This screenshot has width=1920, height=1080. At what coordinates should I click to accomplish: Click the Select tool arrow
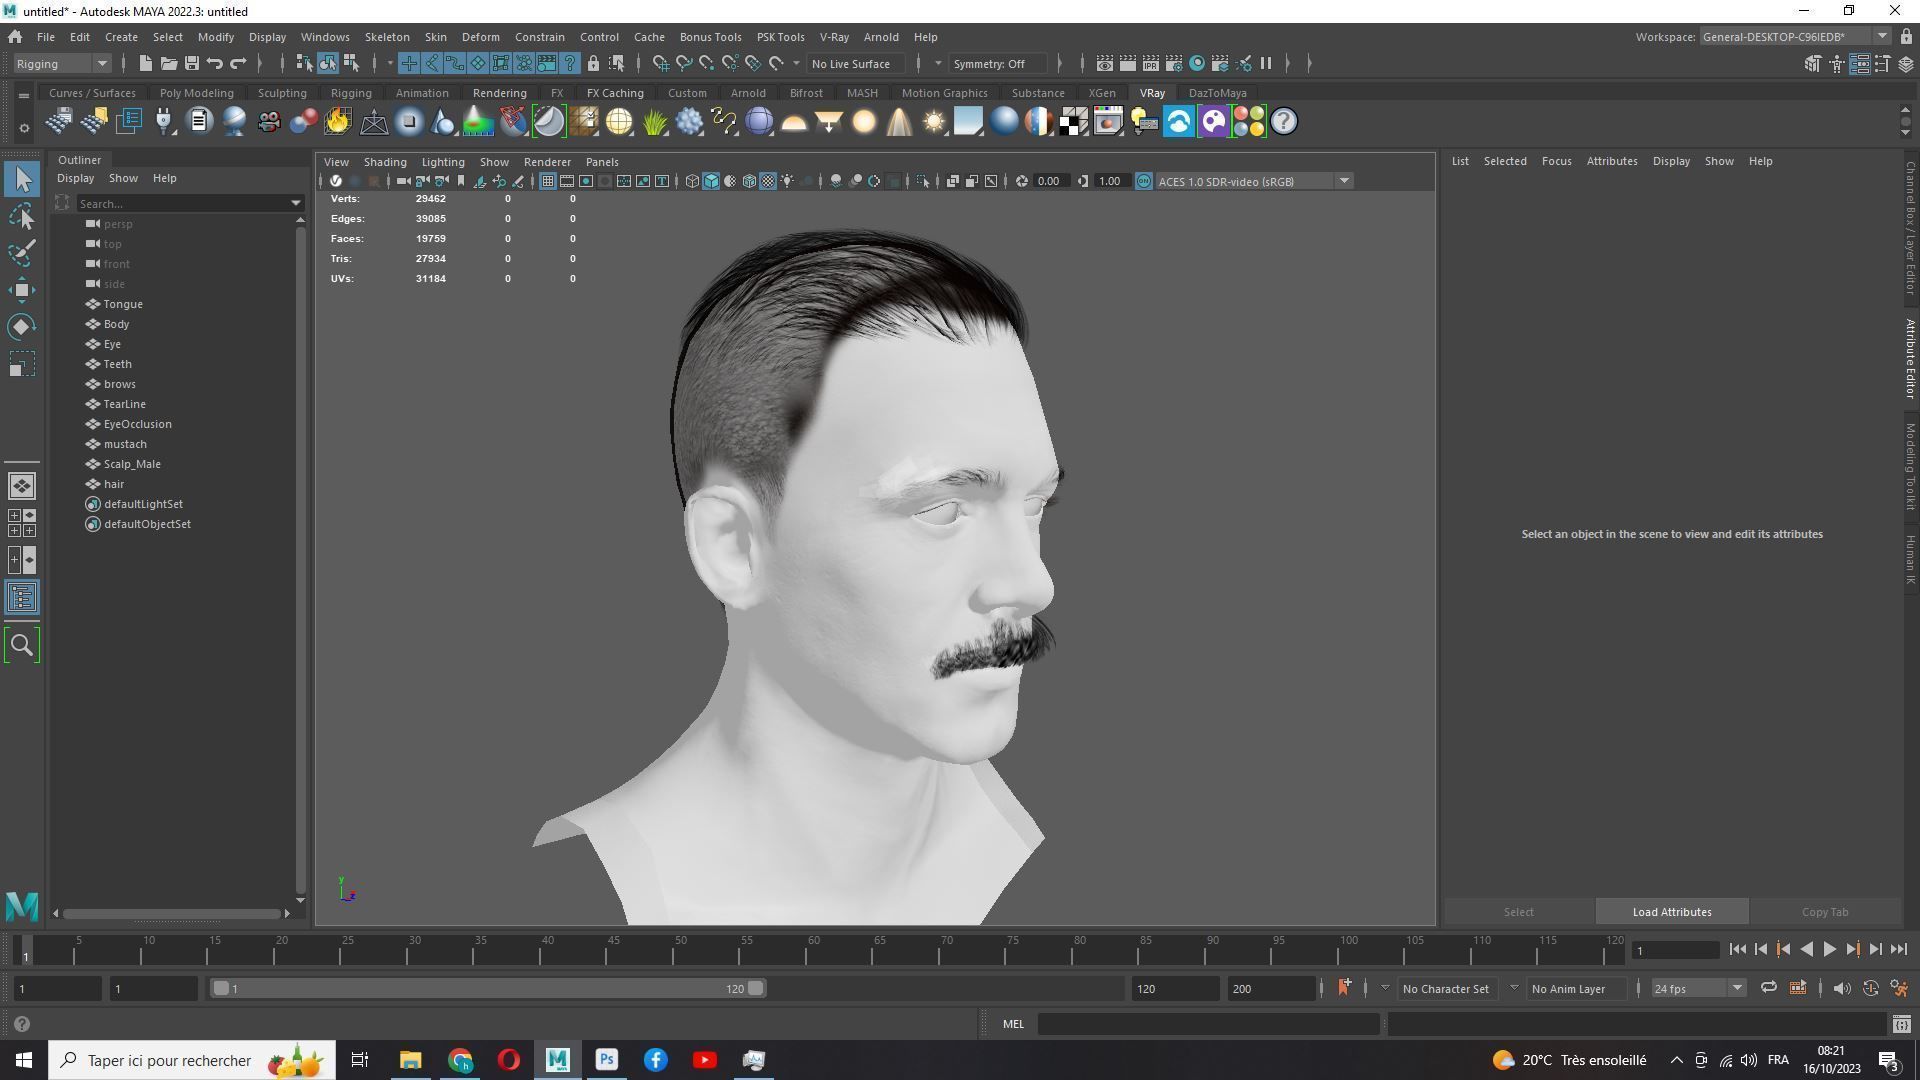tap(21, 179)
